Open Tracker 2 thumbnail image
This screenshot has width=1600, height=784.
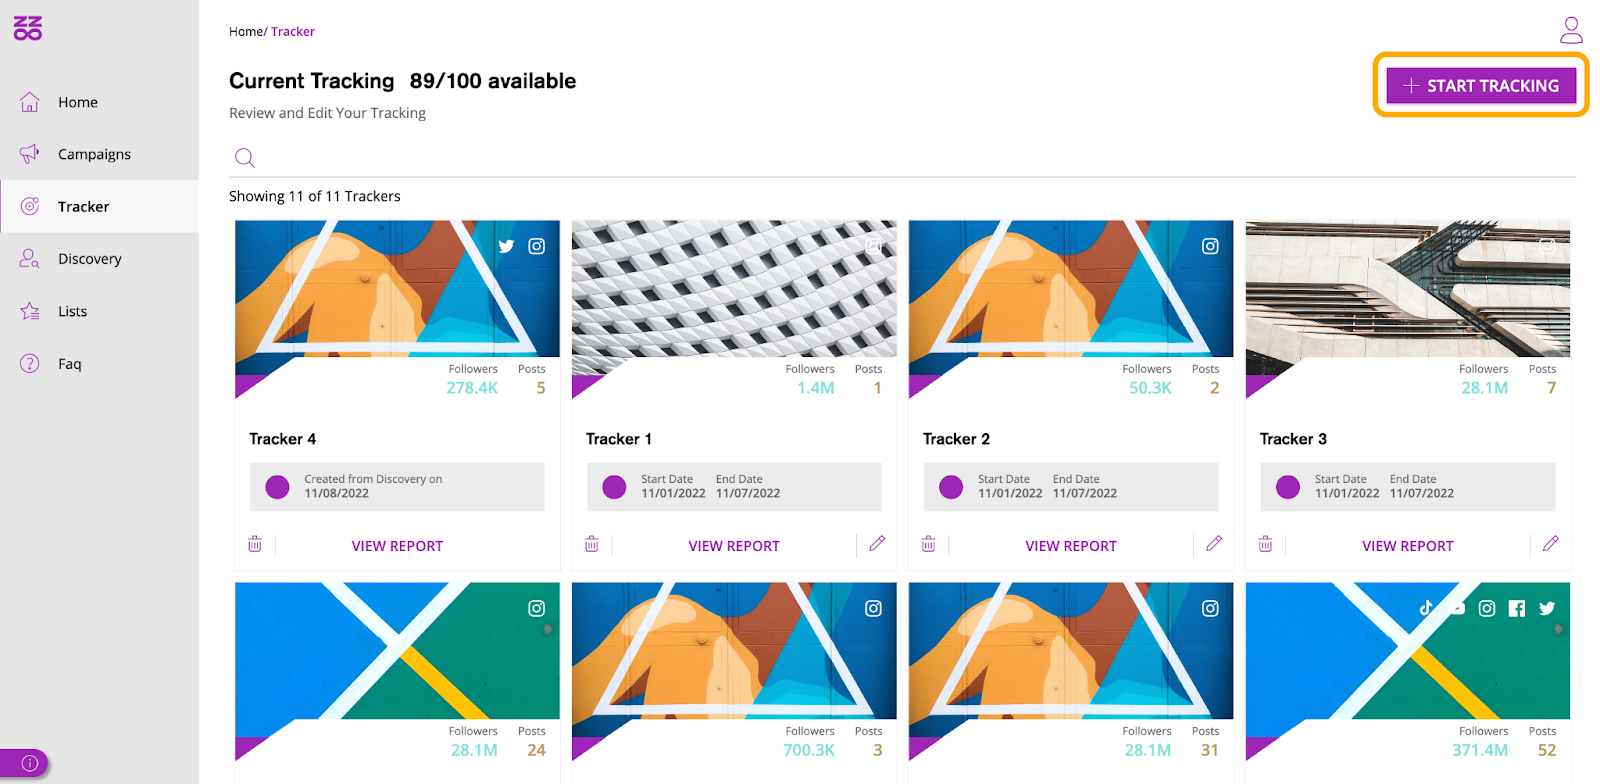click(1071, 289)
